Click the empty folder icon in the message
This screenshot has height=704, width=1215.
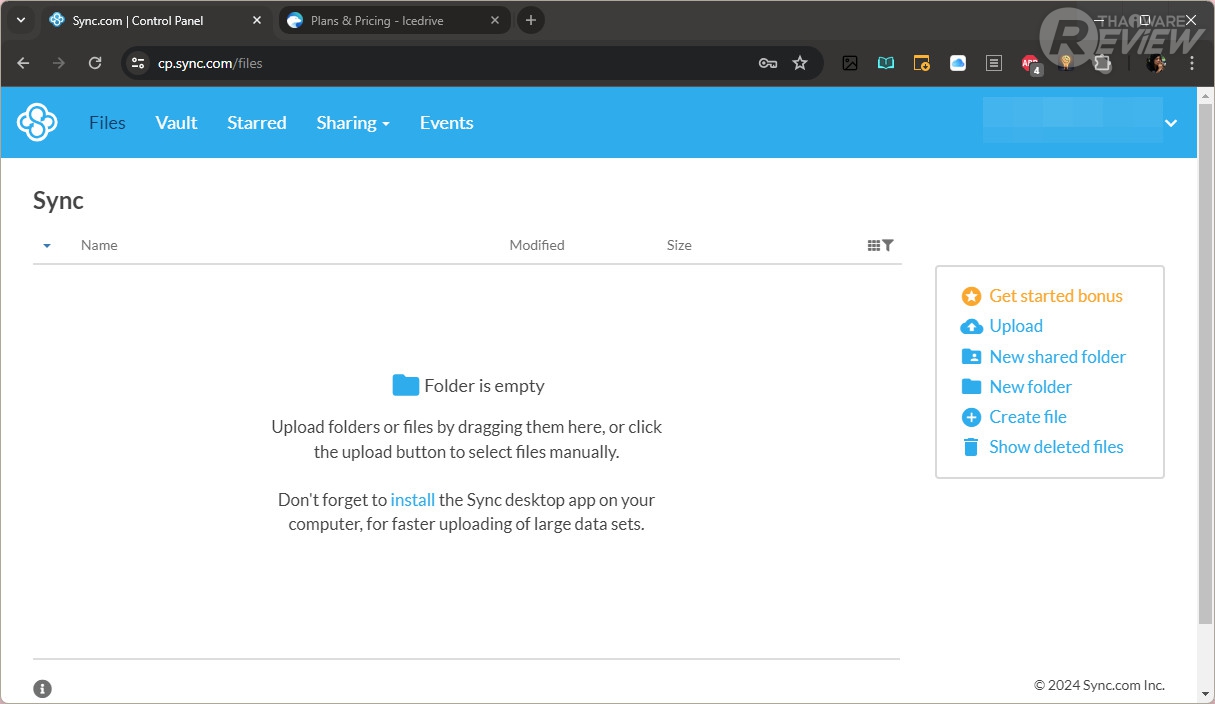405,385
